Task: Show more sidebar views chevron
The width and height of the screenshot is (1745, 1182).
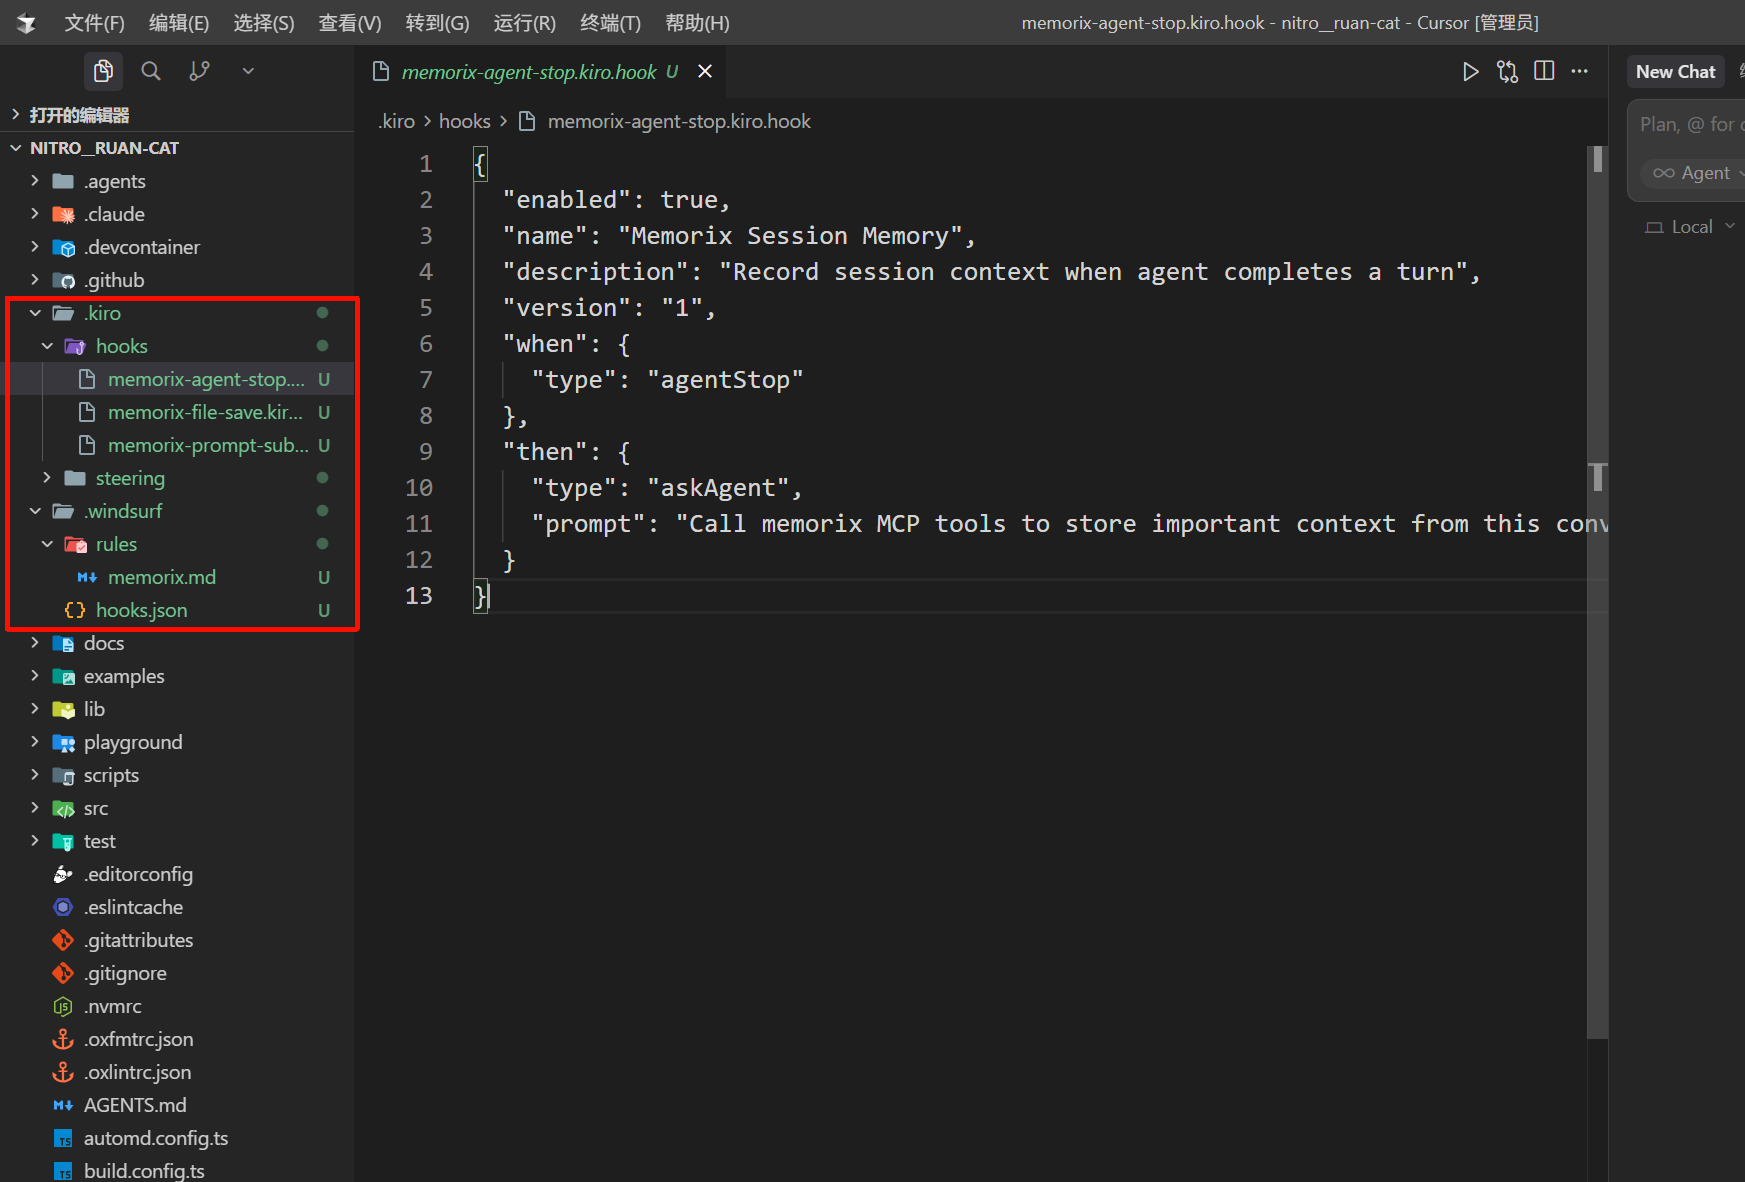Action: [x=248, y=71]
